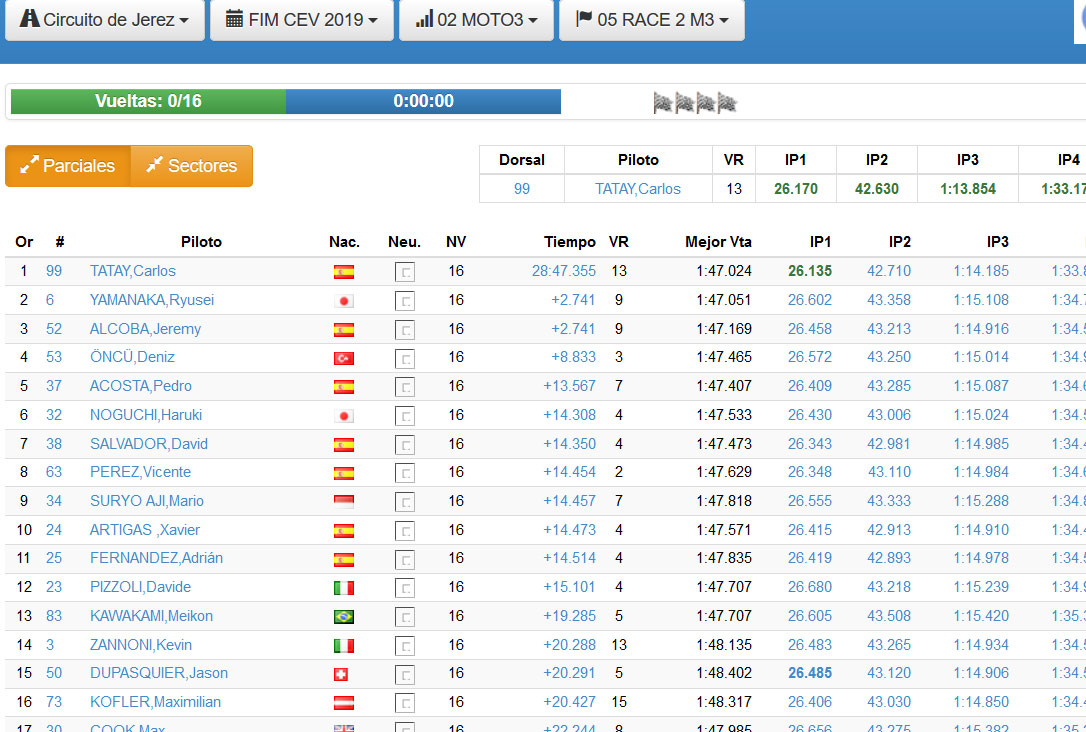Viewport: 1086px width, 732px height.
Task: Click the Spanish flag icon for TATAY, Carlos
Action: (343, 272)
